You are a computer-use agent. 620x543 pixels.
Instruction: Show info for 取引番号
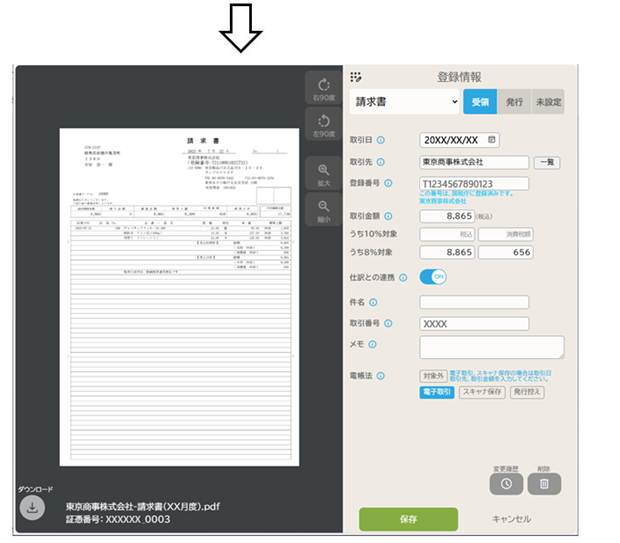(388, 324)
